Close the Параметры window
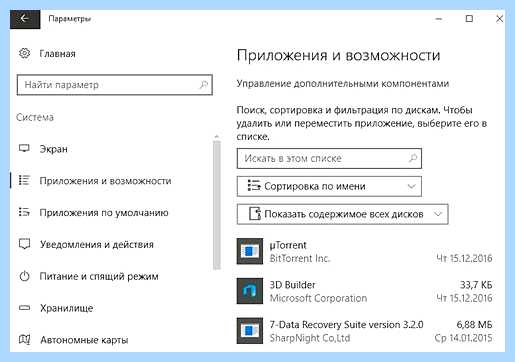This screenshot has width=515, height=362. pyautogui.click(x=499, y=19)
